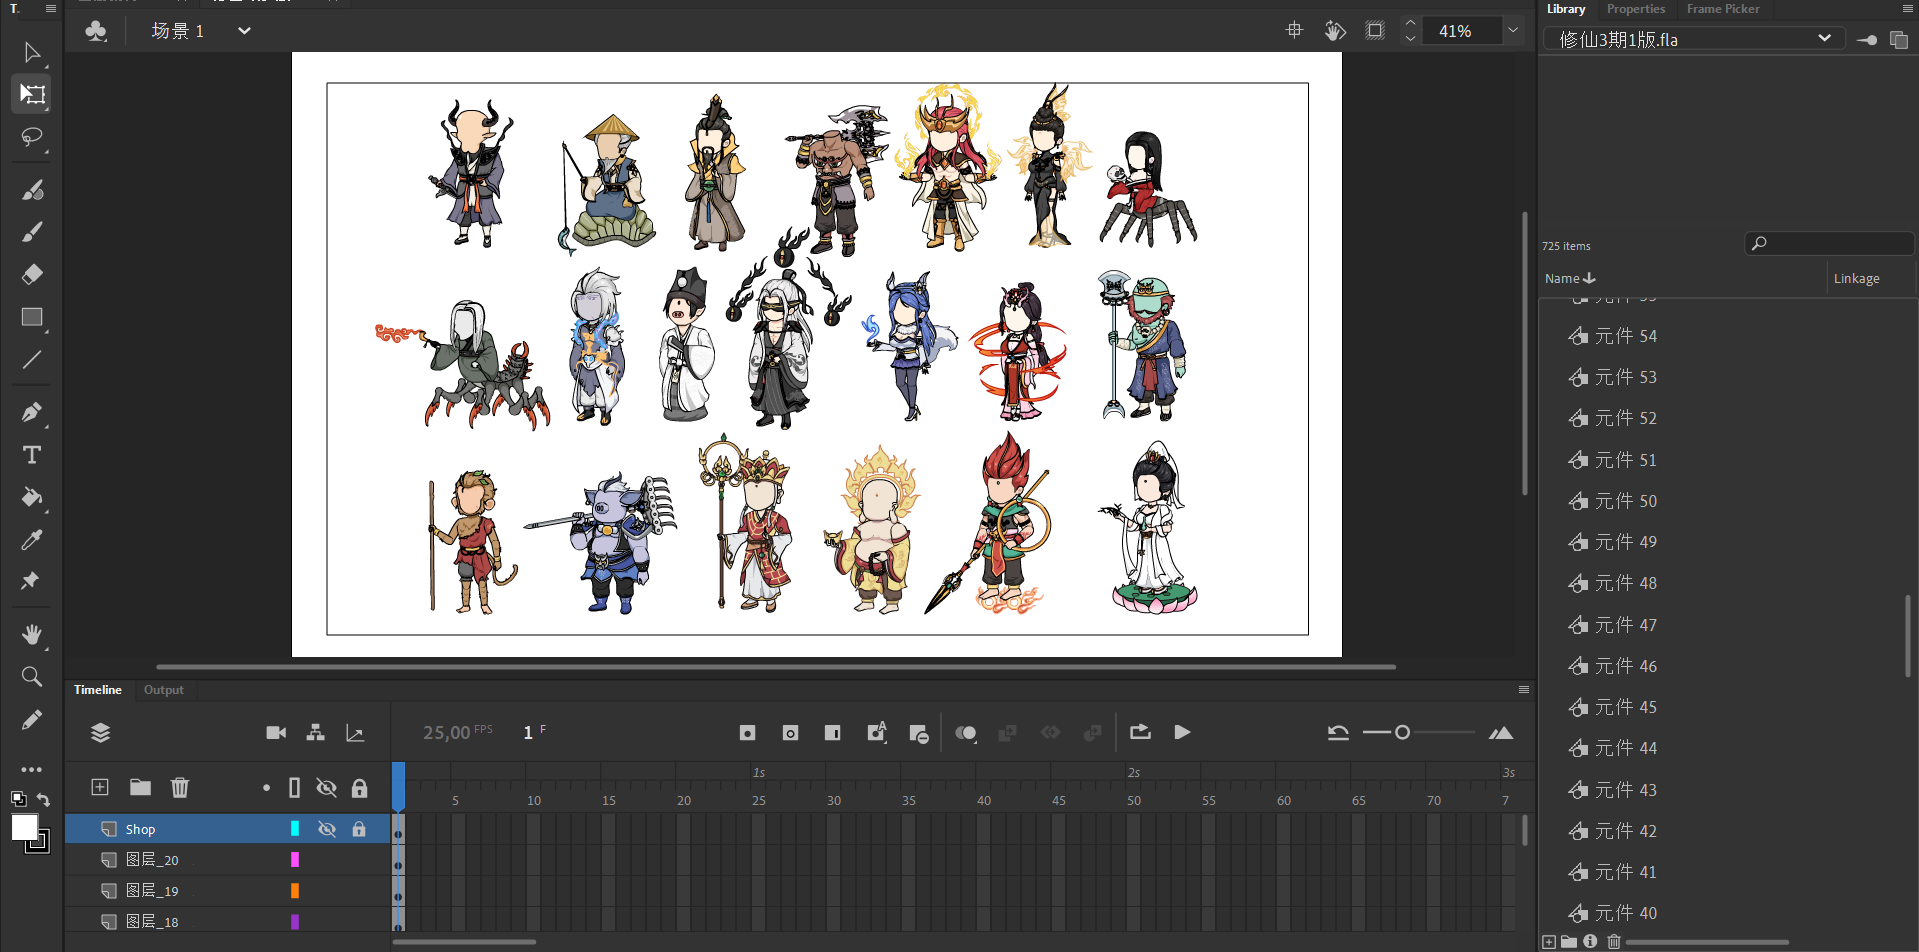Toggle lock on the Shop layer

pos(359,829)
